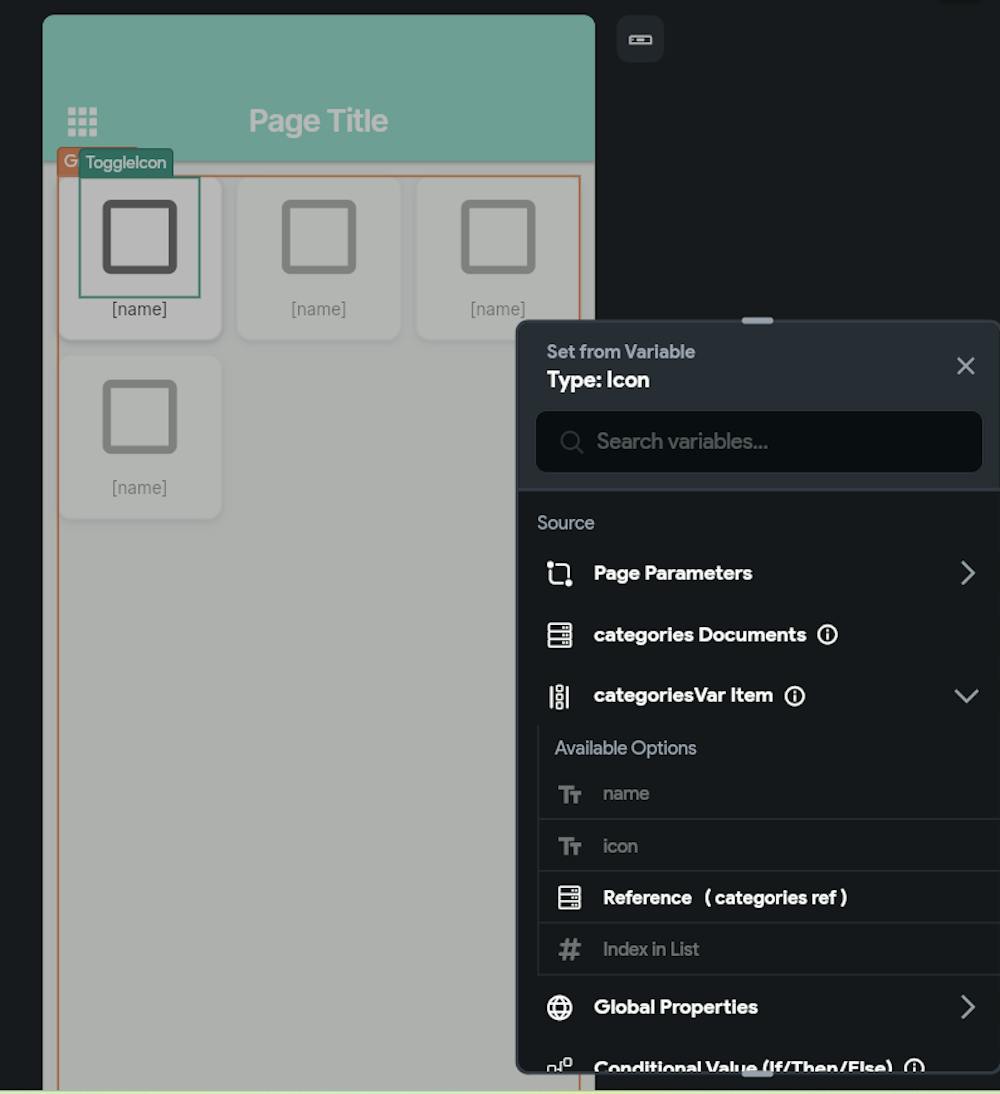Select Index in List option

(x=650, y=950)
